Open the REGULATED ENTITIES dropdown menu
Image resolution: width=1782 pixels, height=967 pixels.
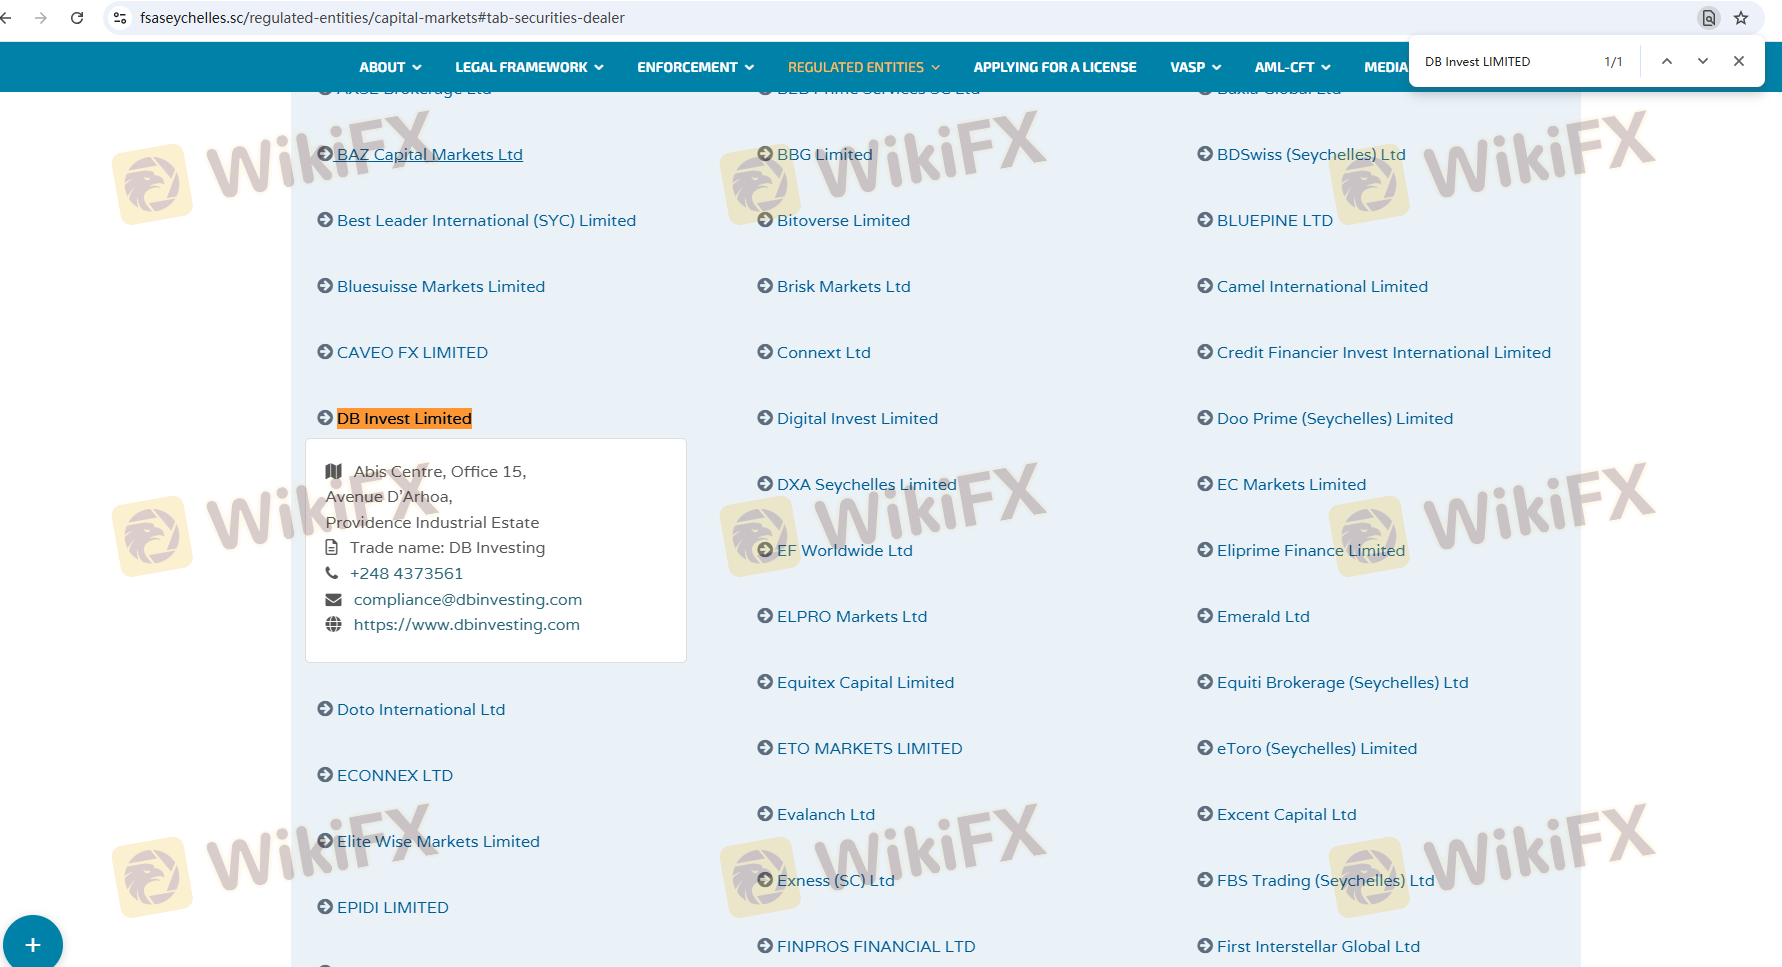[x=864, y=67]
